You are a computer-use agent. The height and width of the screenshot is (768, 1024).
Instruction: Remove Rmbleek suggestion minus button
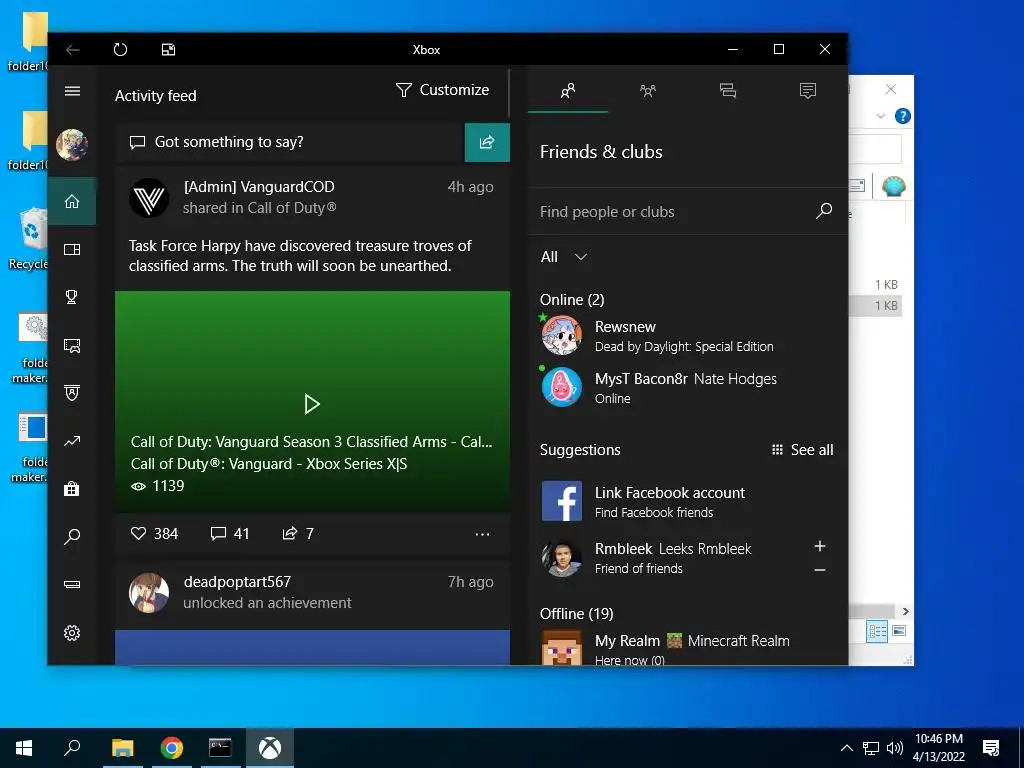point(820,570)
